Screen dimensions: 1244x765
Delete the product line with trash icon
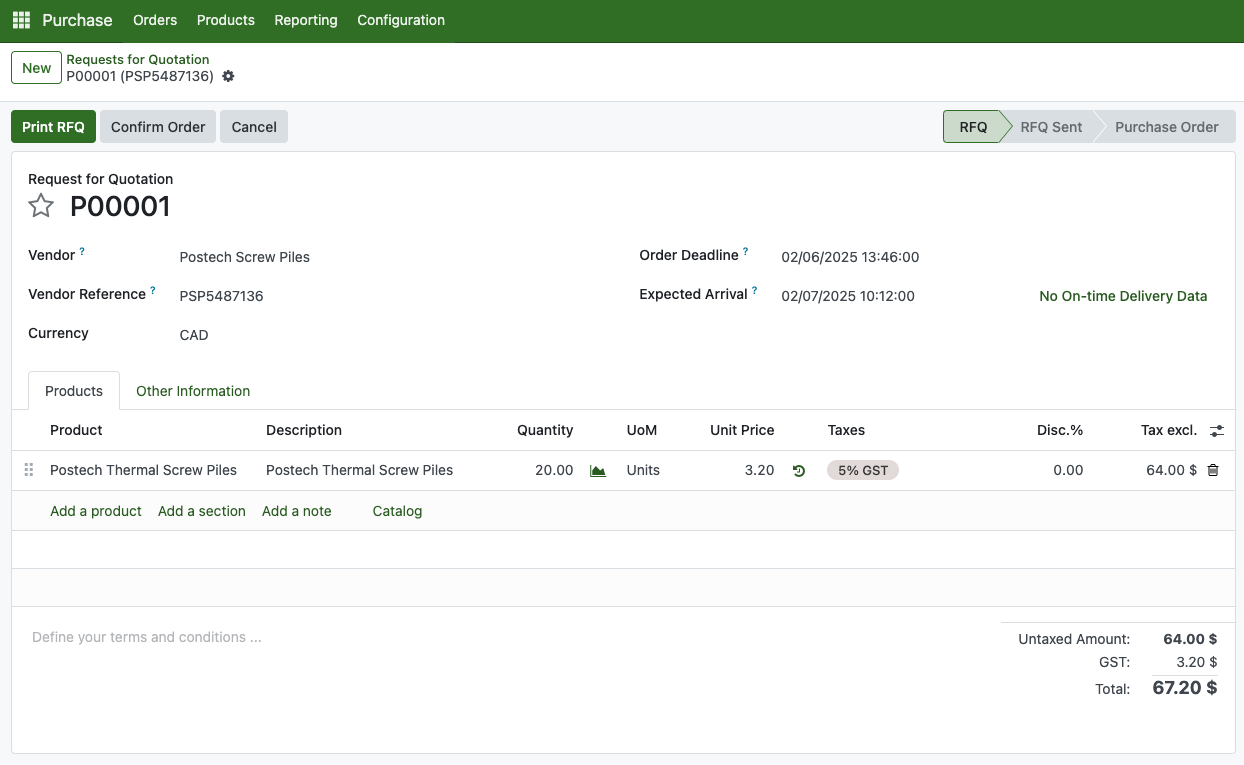coord(1213,470)
